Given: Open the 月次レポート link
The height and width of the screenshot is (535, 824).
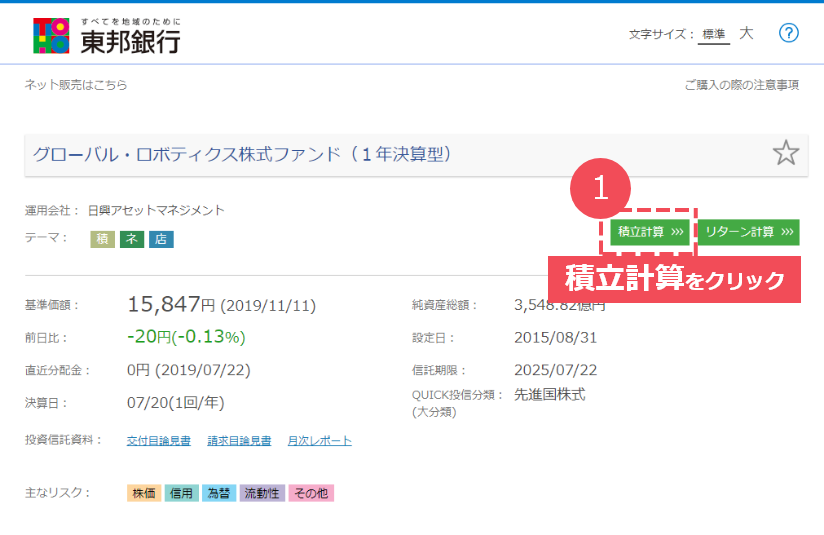Looking at the screenshot, I should 320,440.
